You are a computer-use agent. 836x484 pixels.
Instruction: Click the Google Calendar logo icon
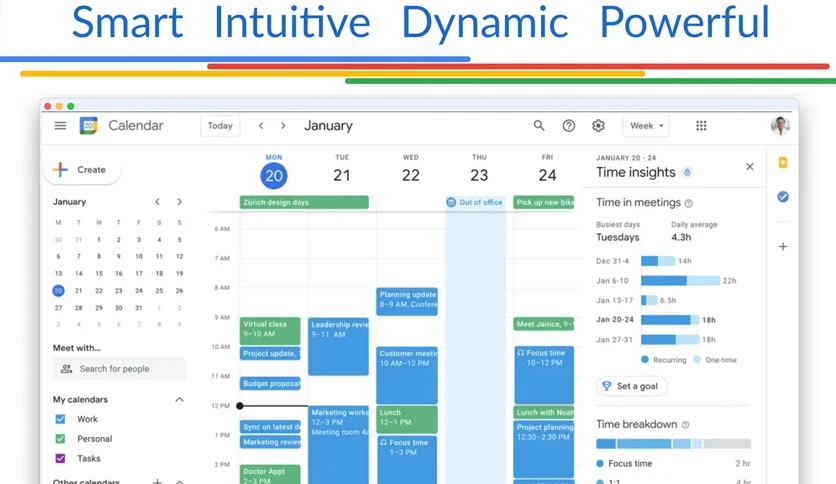[89, 126]
